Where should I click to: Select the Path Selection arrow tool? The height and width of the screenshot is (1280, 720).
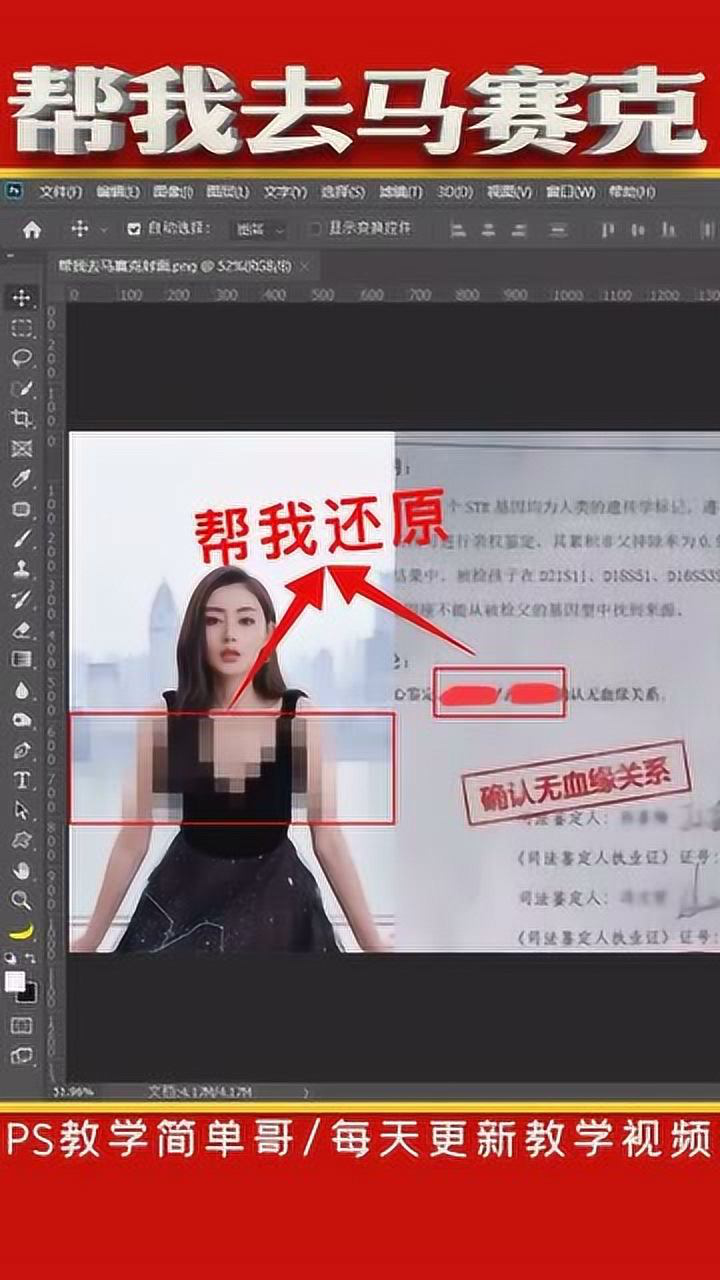[22, 810]
